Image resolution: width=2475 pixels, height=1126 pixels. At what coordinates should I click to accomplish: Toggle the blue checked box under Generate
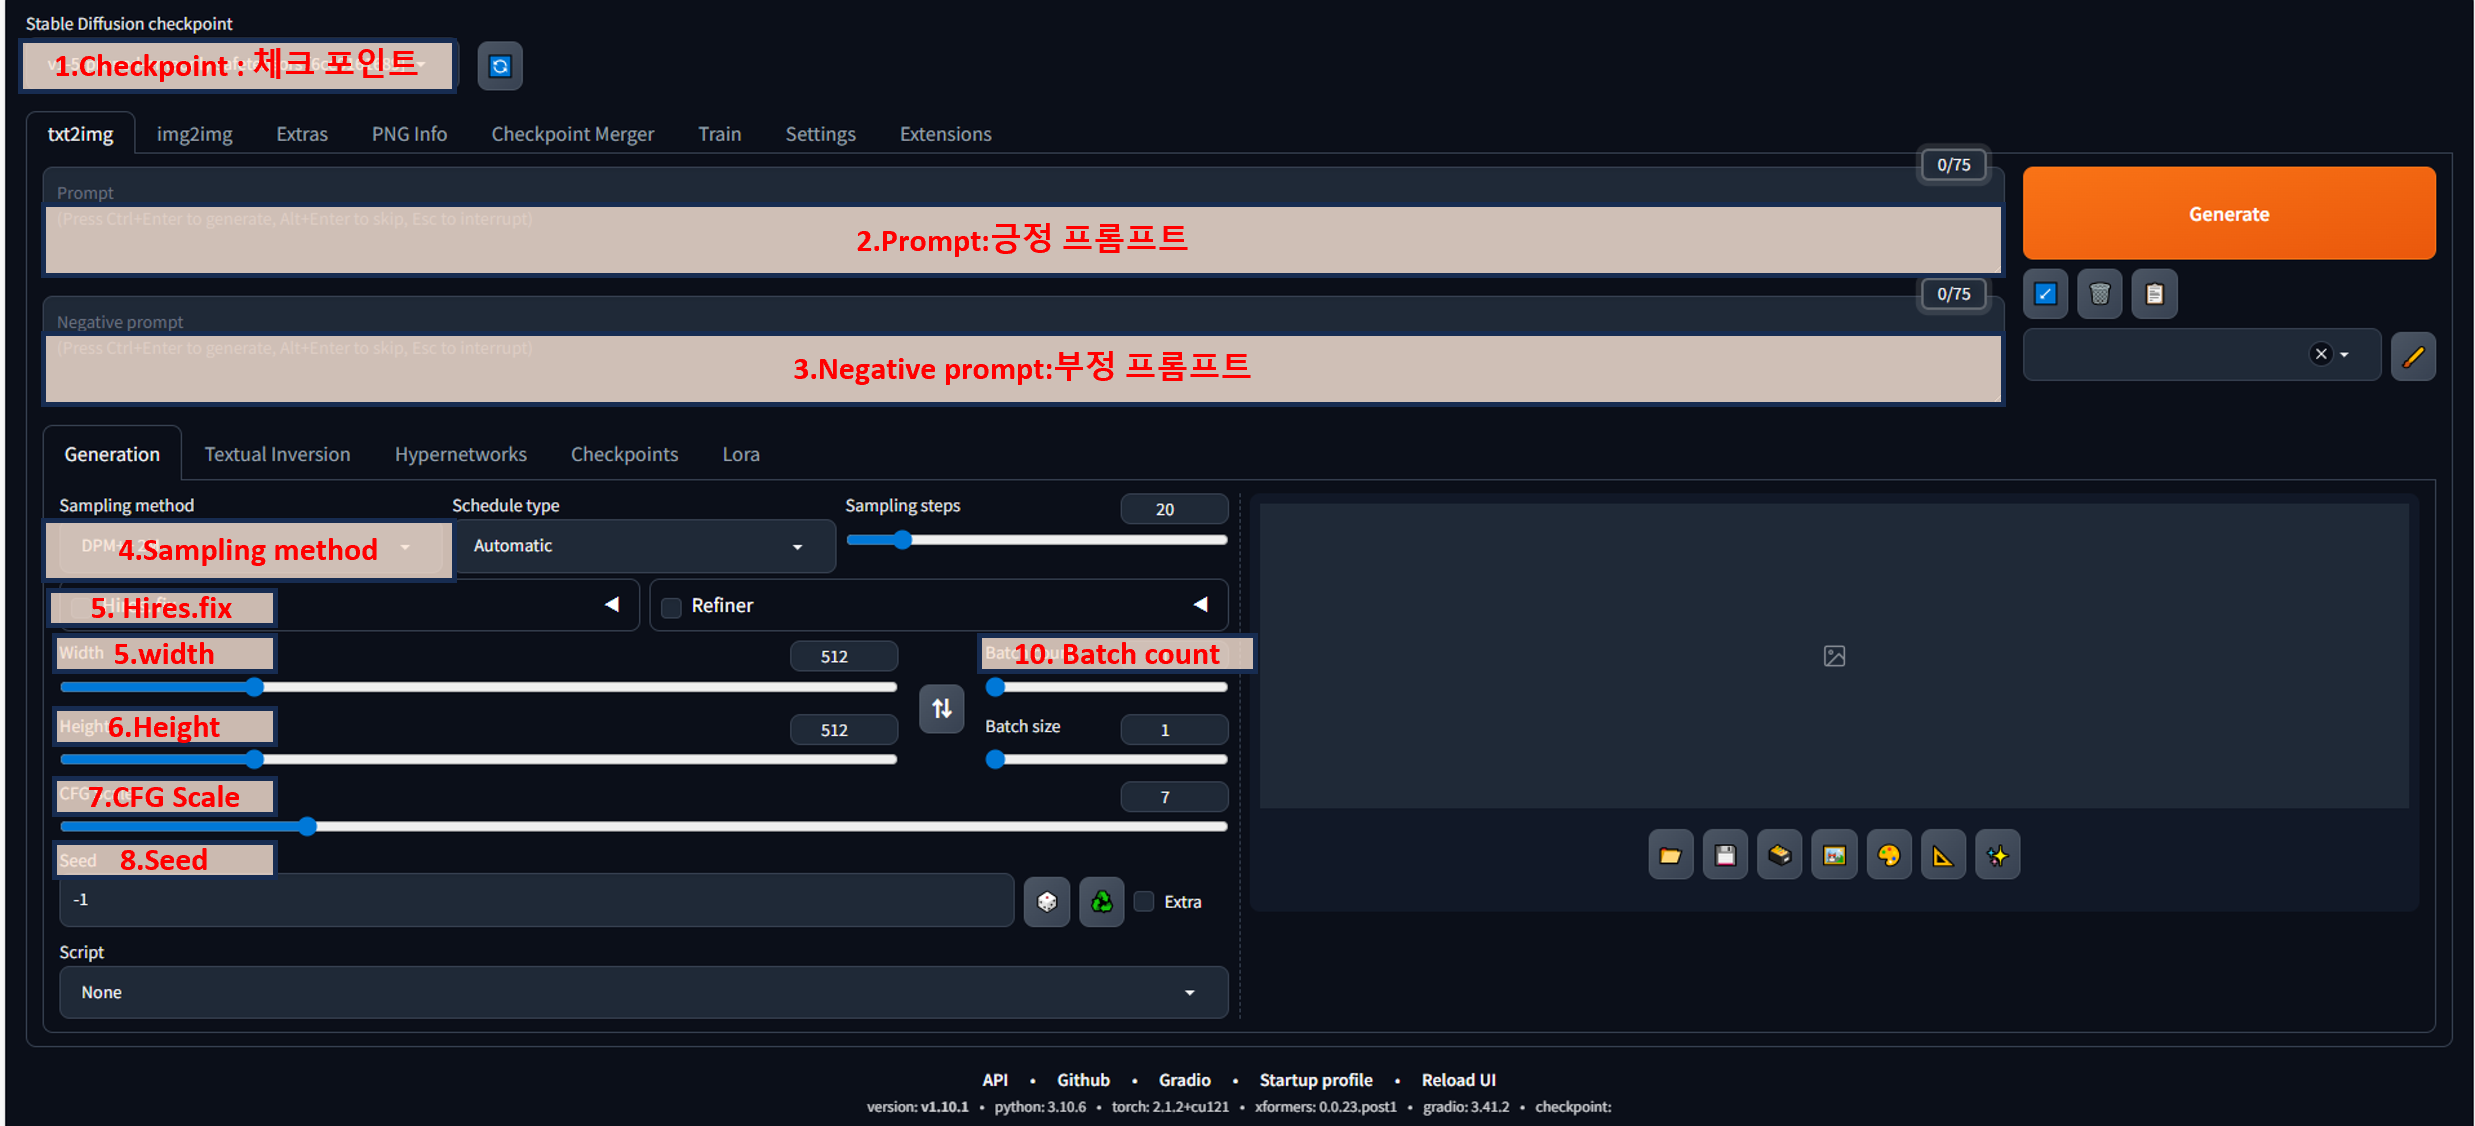(x=2045, y=294)
